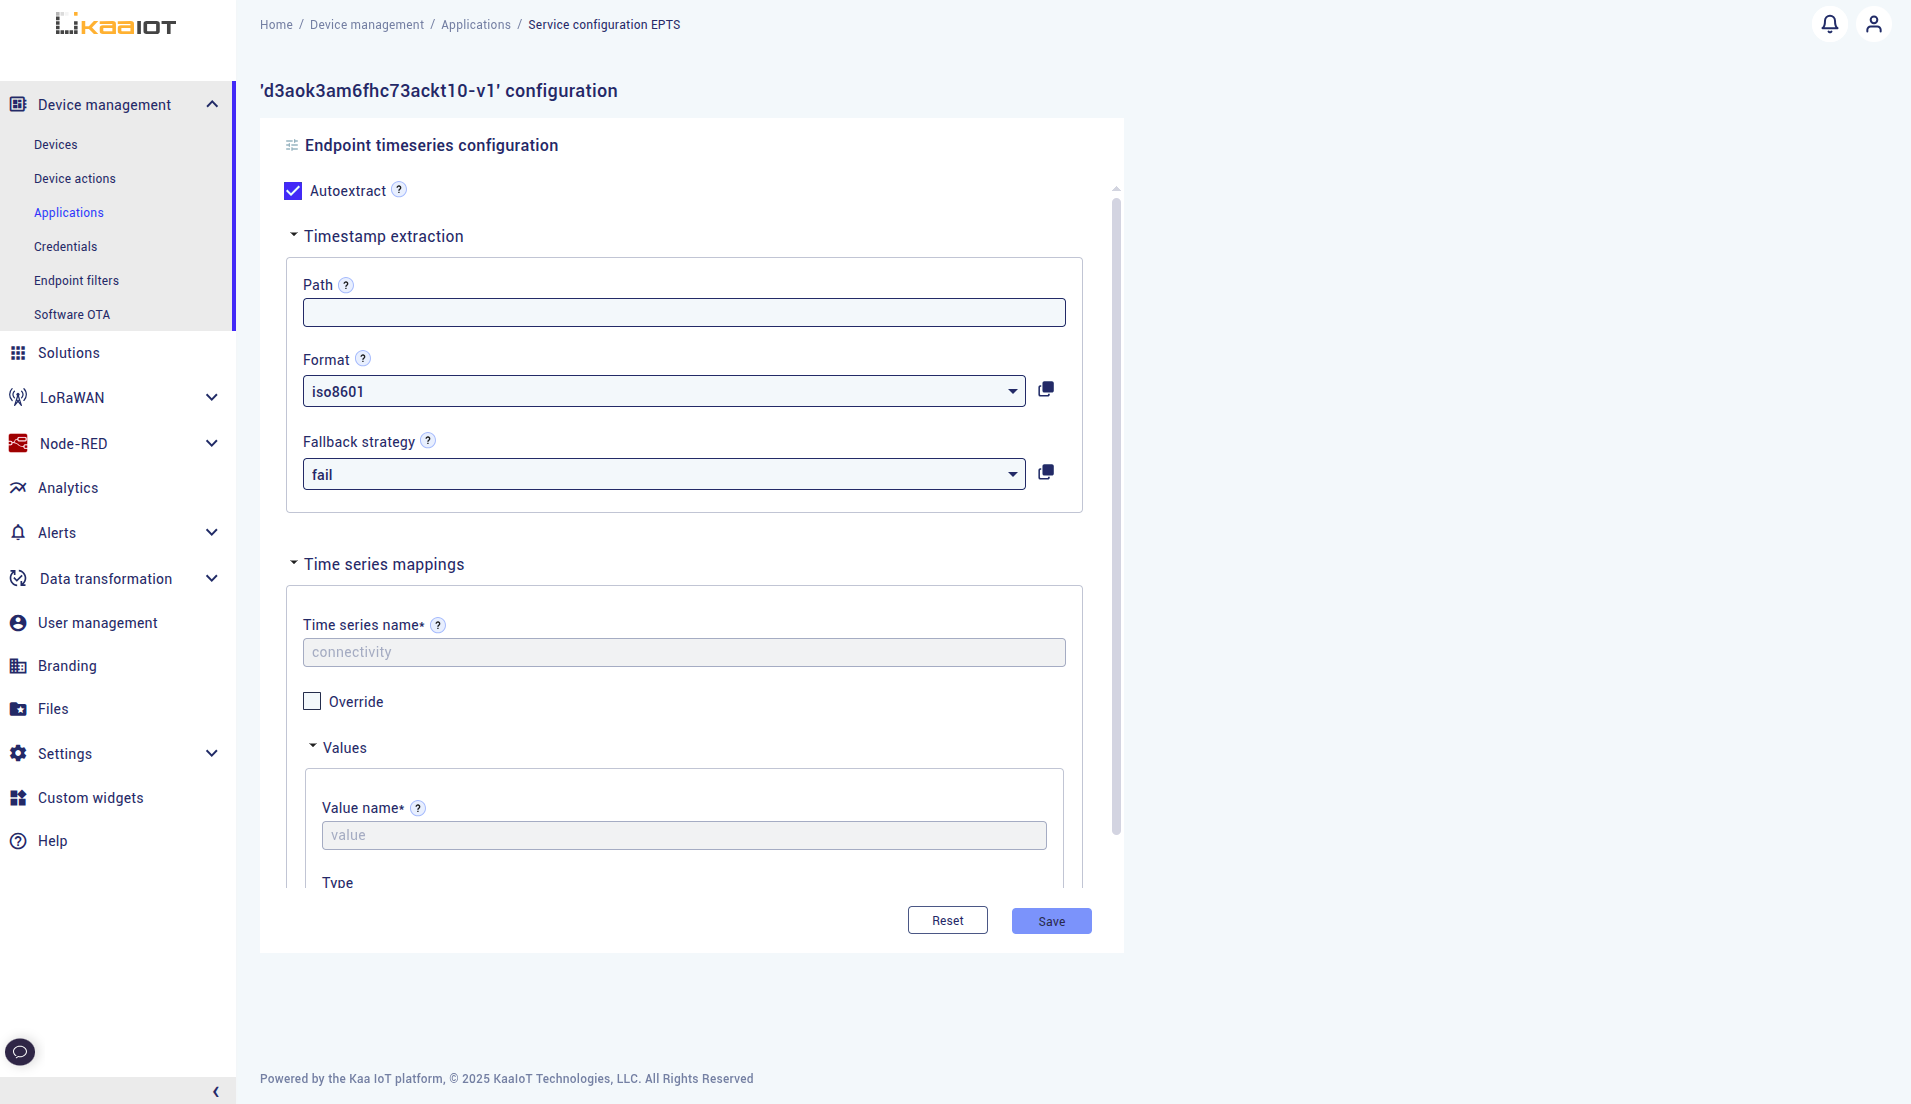The height and width of the screenshot is (1104, 1911).
Task: Open the Node-RED section in sidebar
Action: [x=74, y=443]
